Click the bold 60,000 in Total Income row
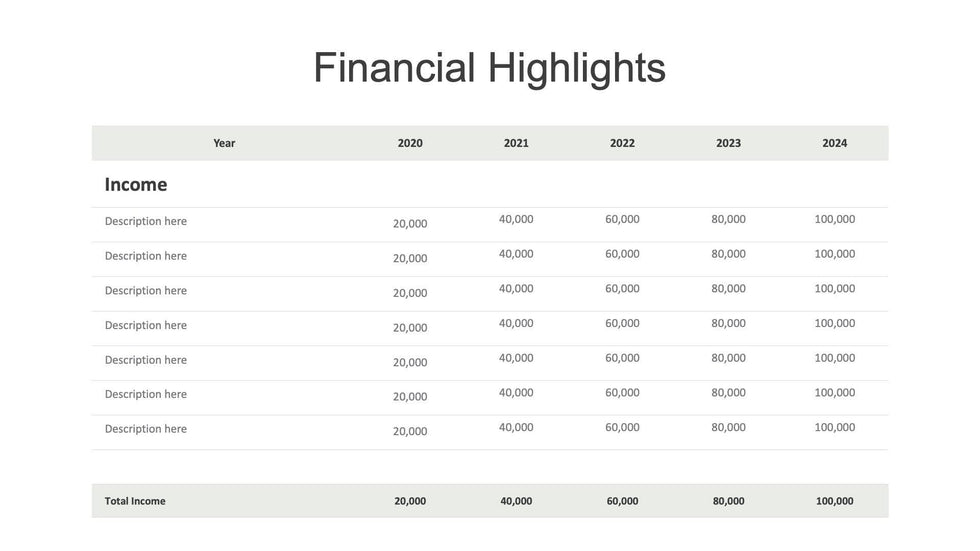 622,501
